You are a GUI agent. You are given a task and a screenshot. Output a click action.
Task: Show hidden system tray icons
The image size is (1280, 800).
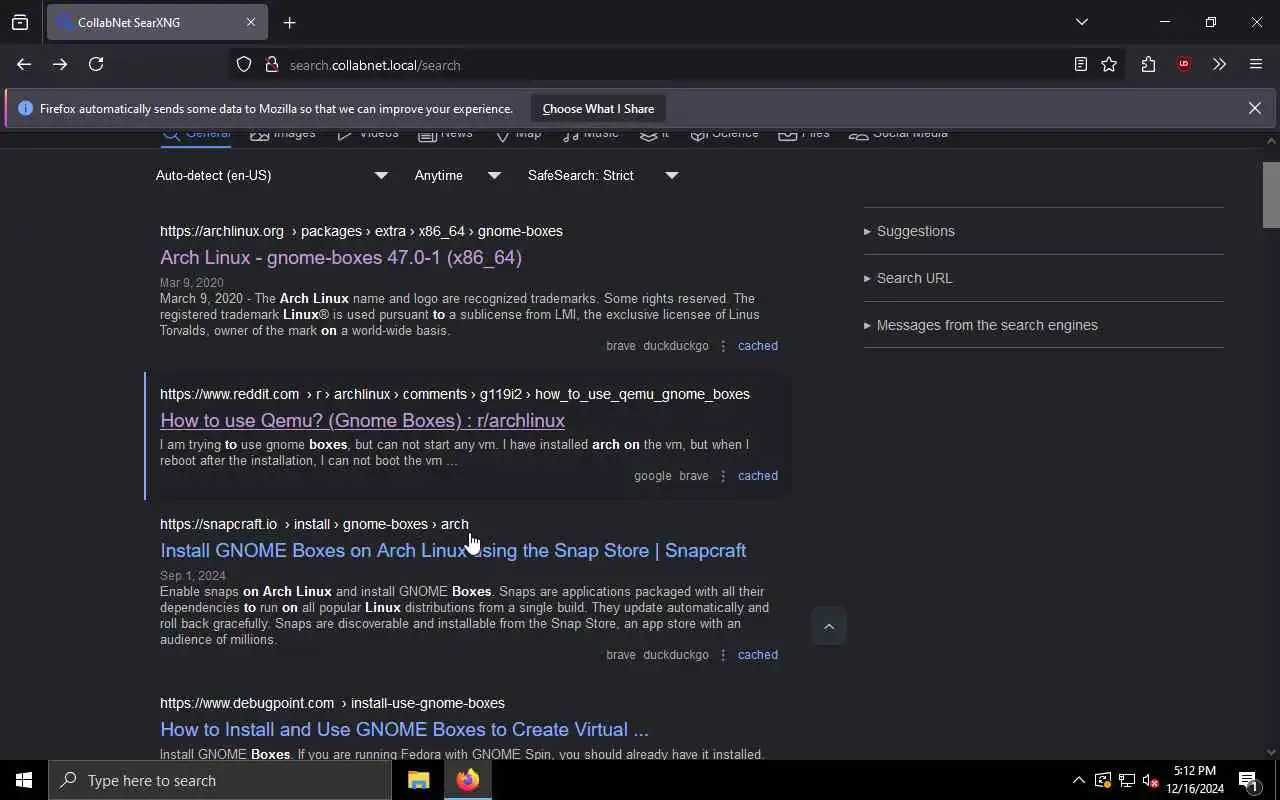click(1078, 780)
